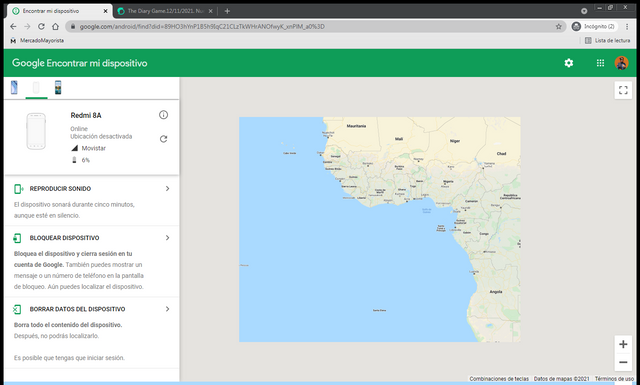Choose REPRODUCIR SONIDO action
This screenshot has width=640, height=385.
coord(60,189)
